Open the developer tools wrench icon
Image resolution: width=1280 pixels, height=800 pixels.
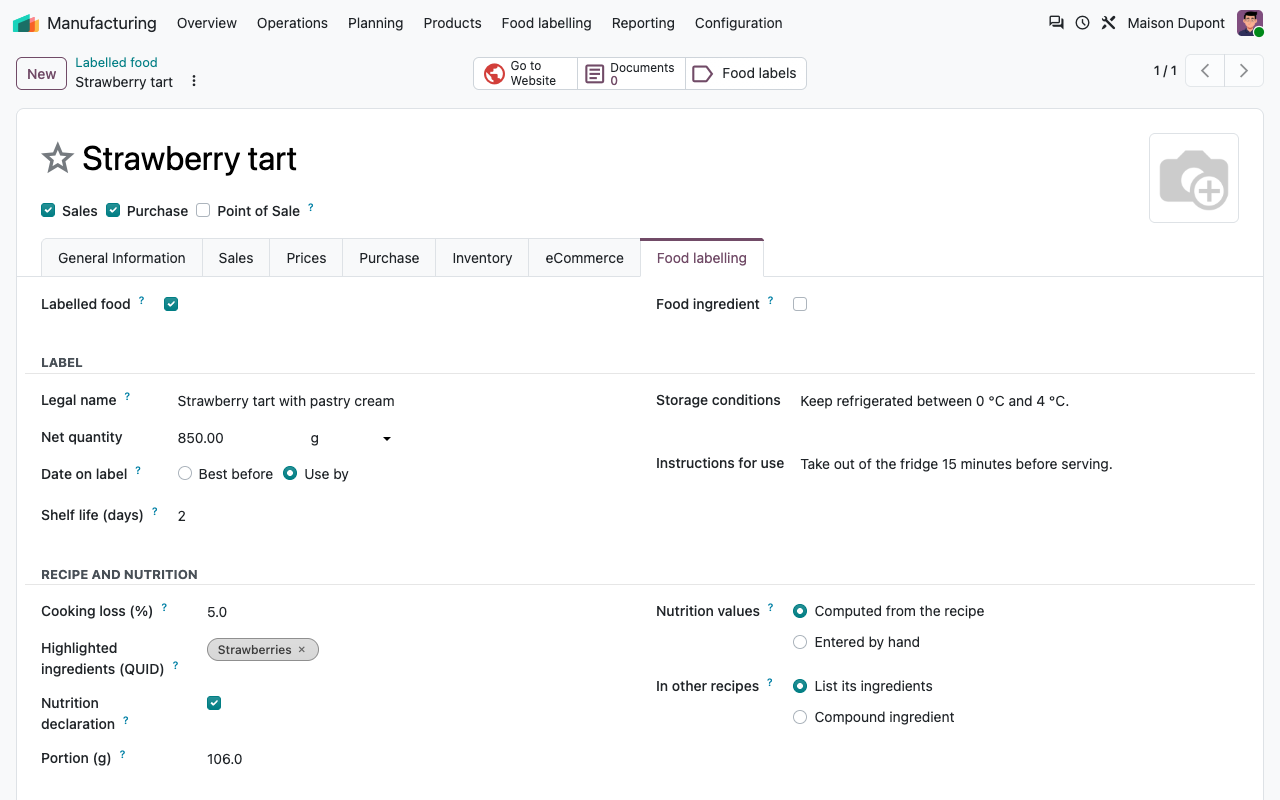point(1108,23)
